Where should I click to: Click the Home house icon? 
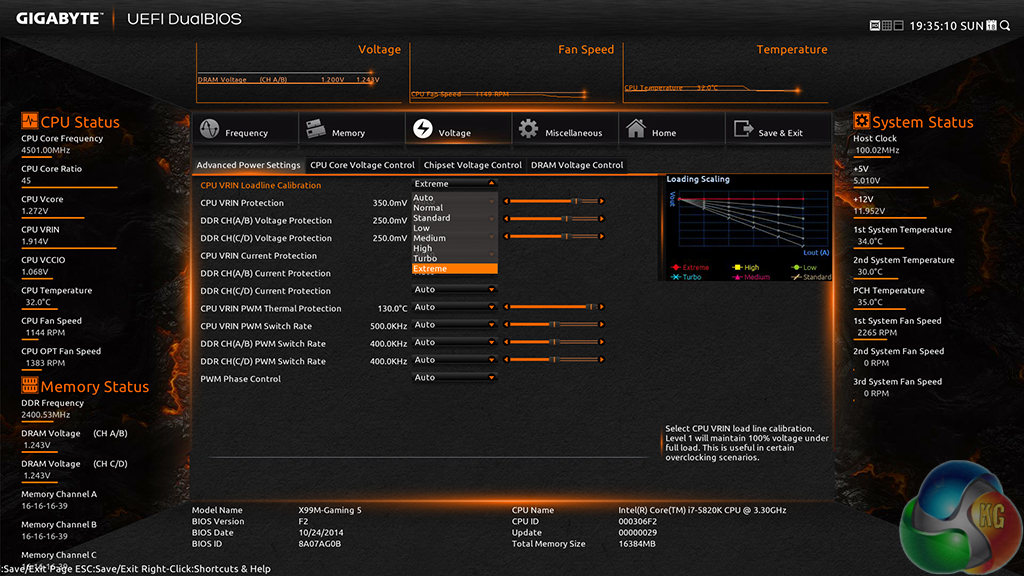tap(636, 130)
